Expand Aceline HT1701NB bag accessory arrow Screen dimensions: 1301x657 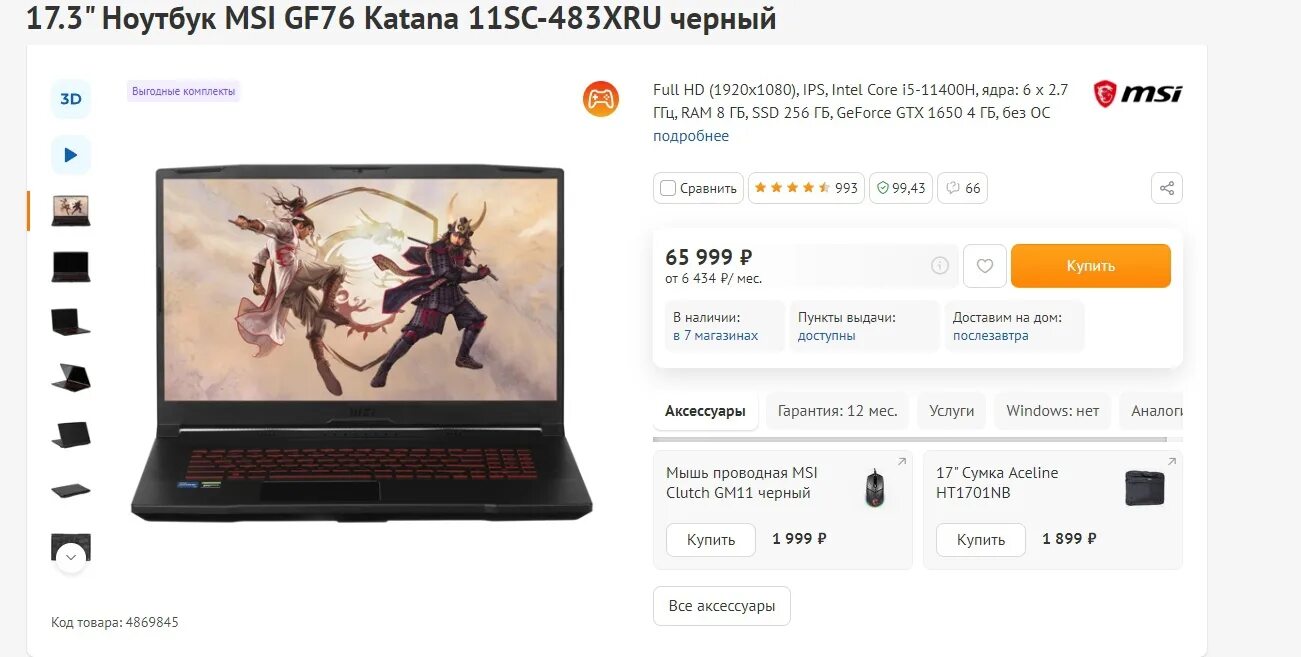coord(1171,462)
